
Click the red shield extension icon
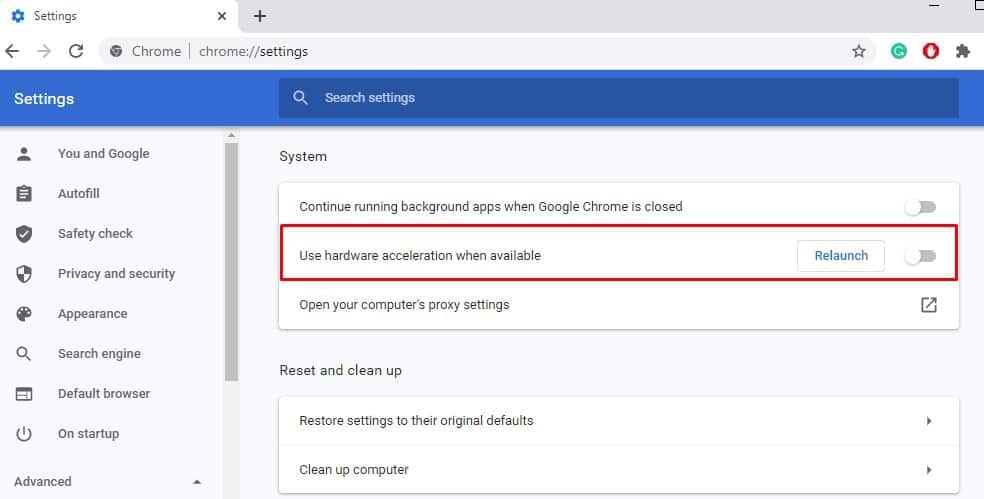931,51
